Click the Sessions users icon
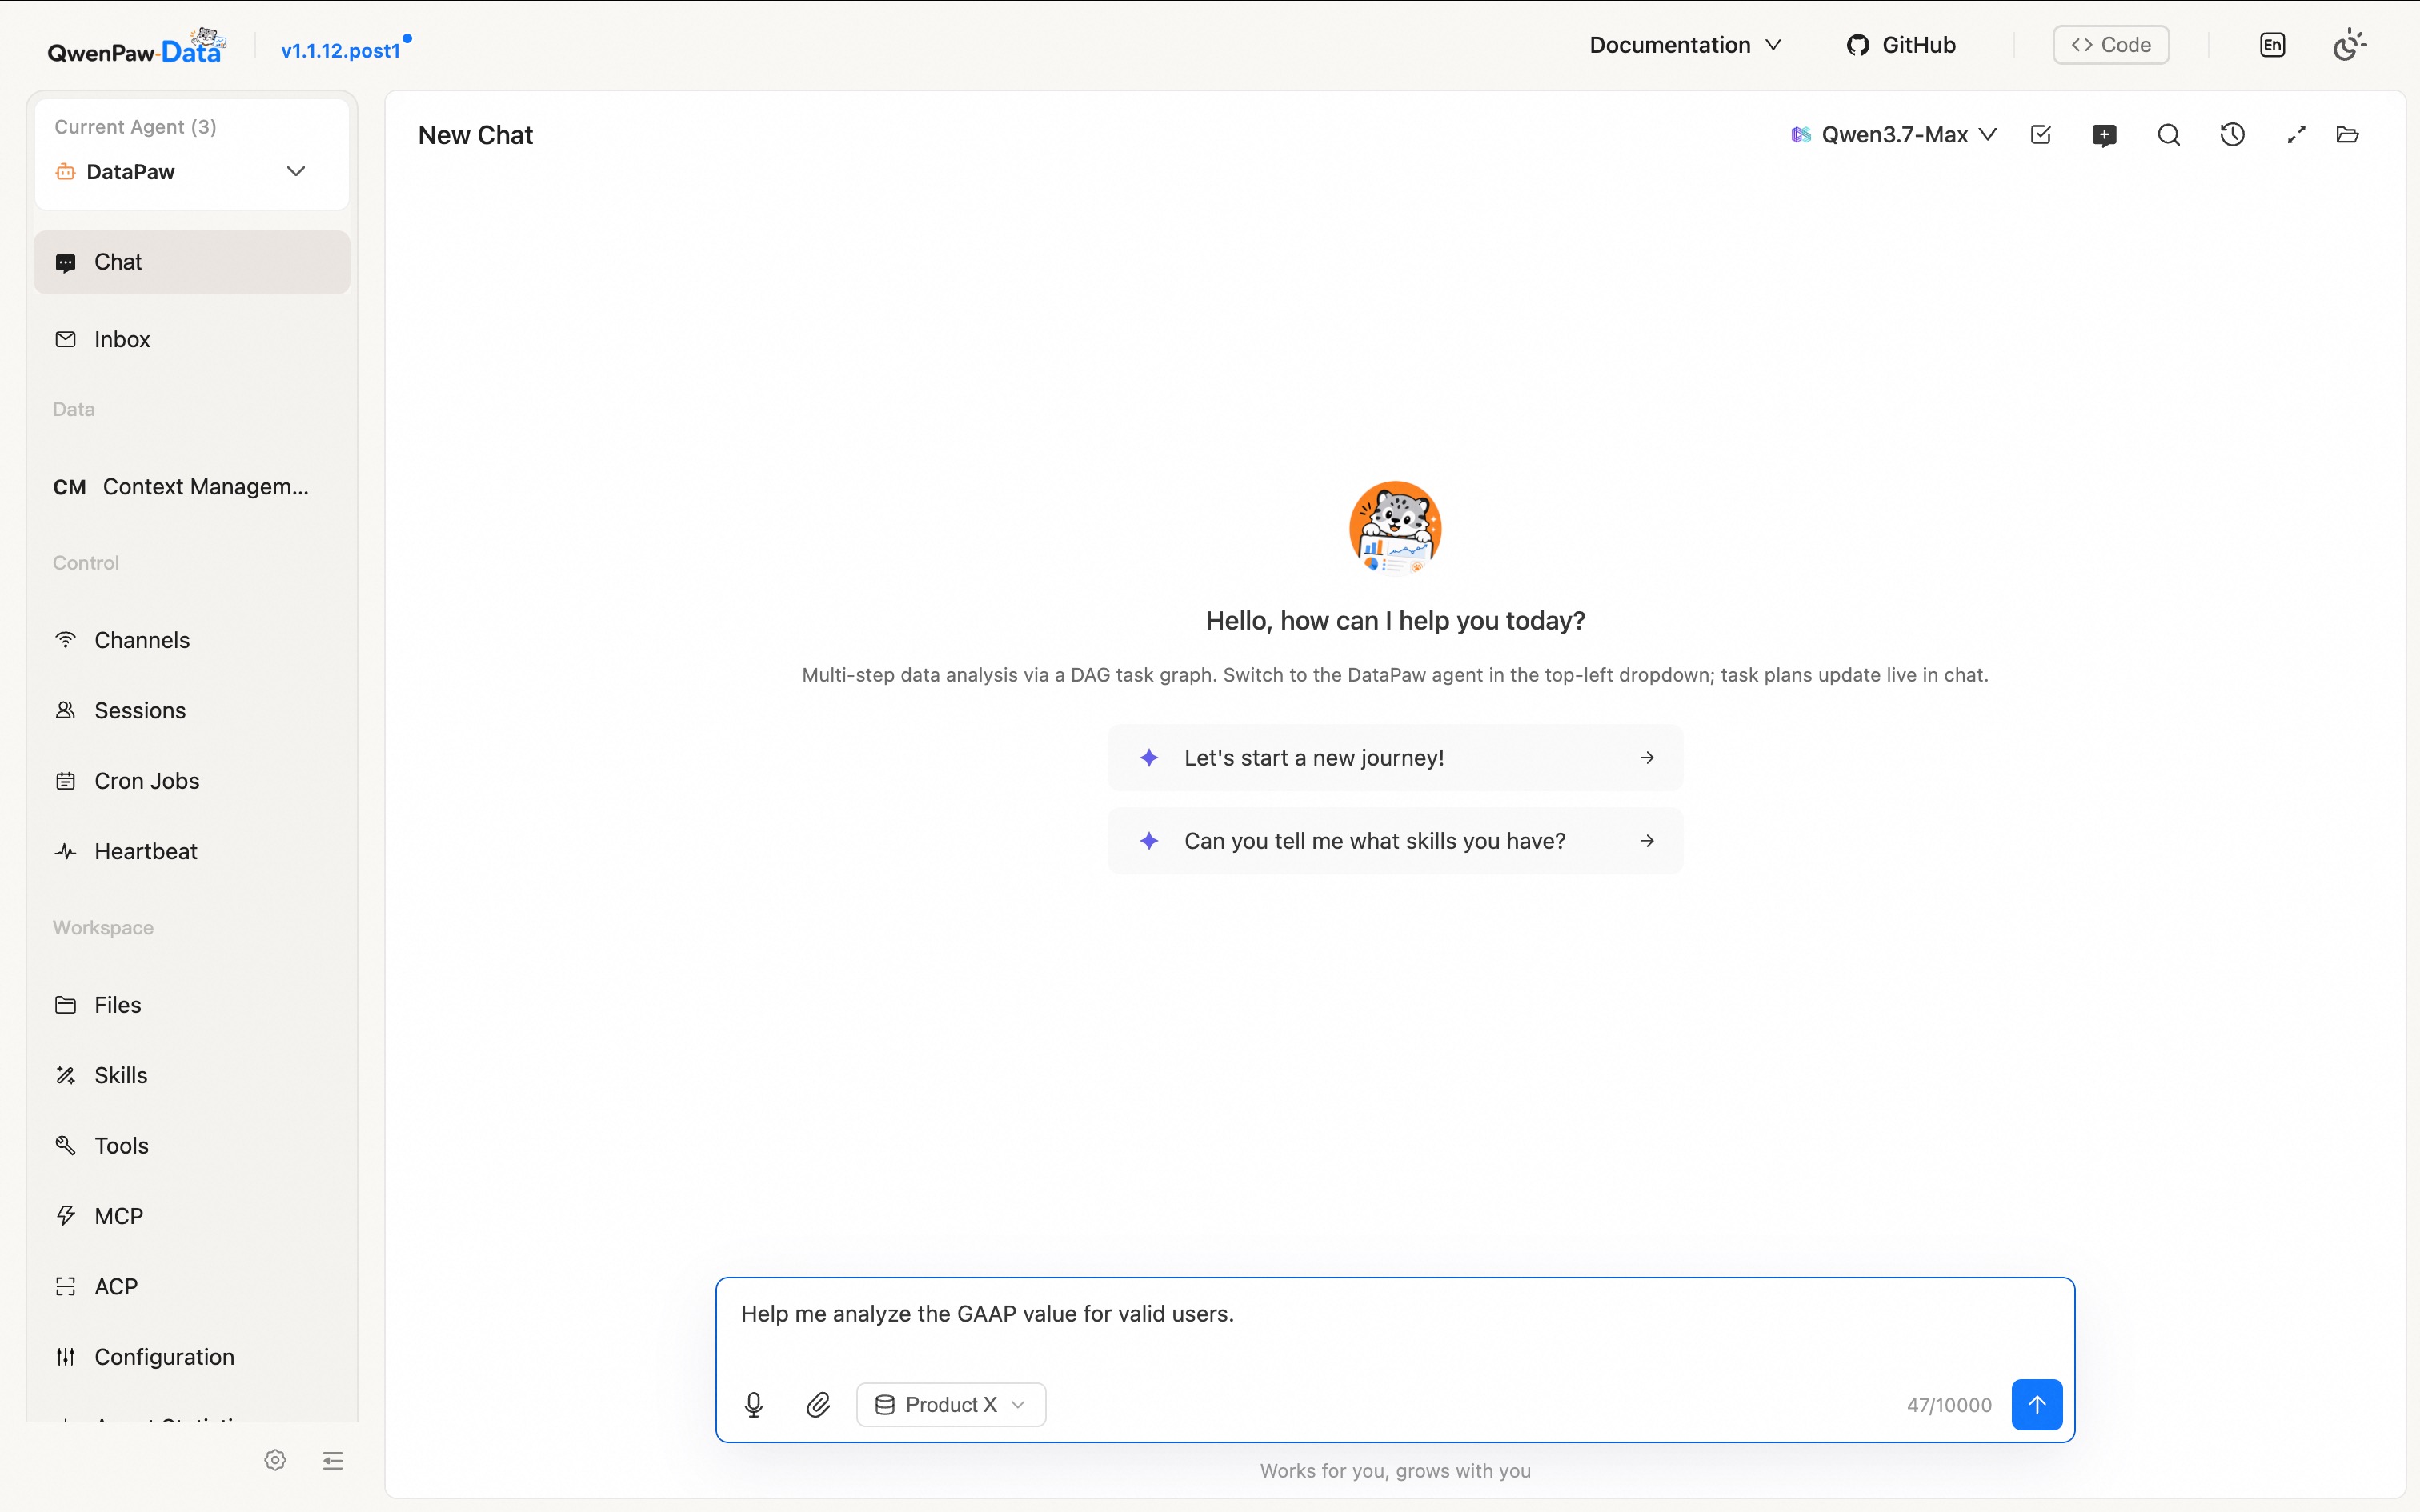Image resolution: width=2420 pixels, height=1512 pixels. click(x=66, y=710)
